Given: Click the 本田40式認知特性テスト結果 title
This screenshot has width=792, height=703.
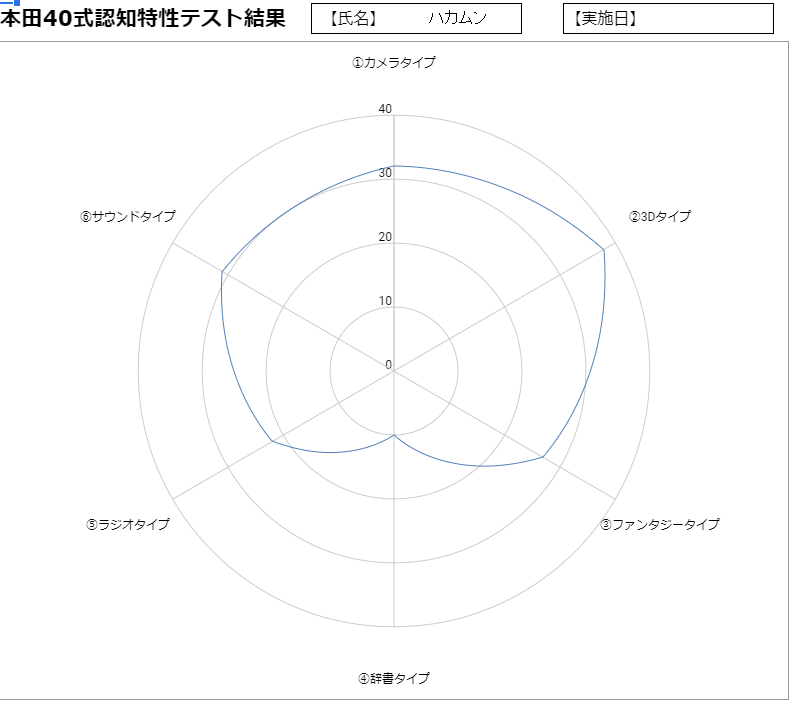Looking at the screenshot, I should 143,18.
